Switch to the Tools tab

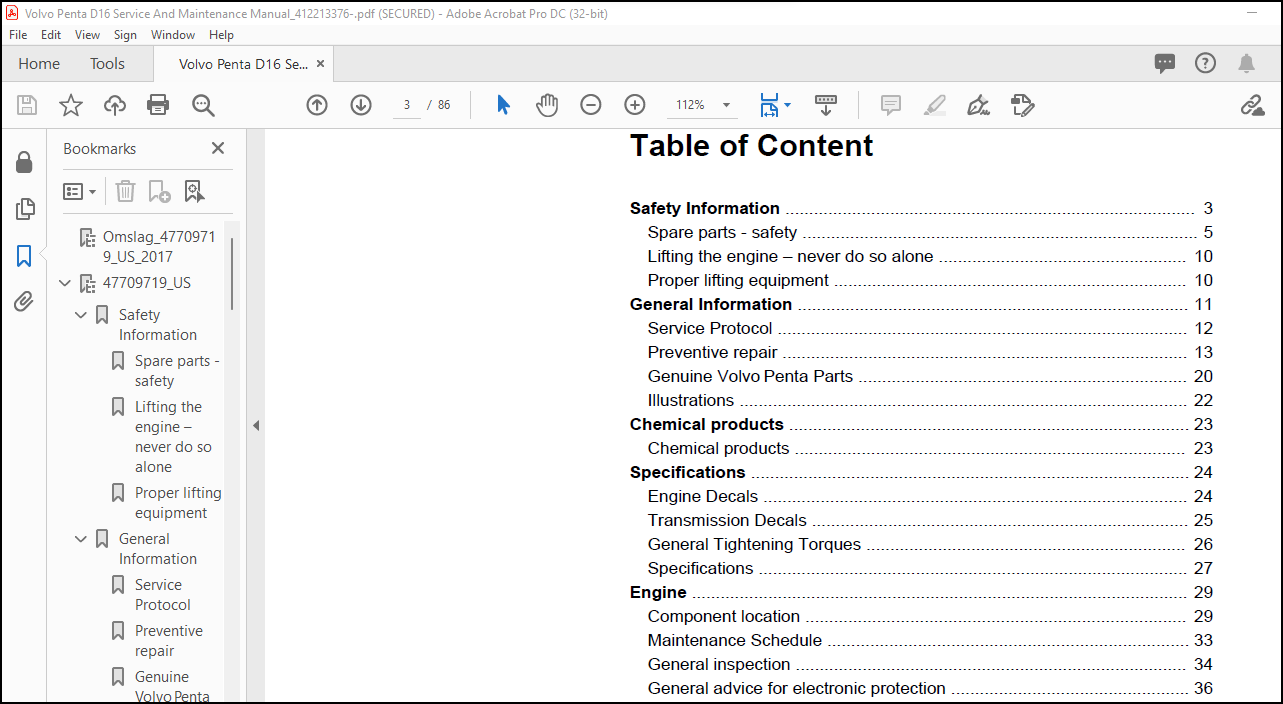tap(107, 63)
